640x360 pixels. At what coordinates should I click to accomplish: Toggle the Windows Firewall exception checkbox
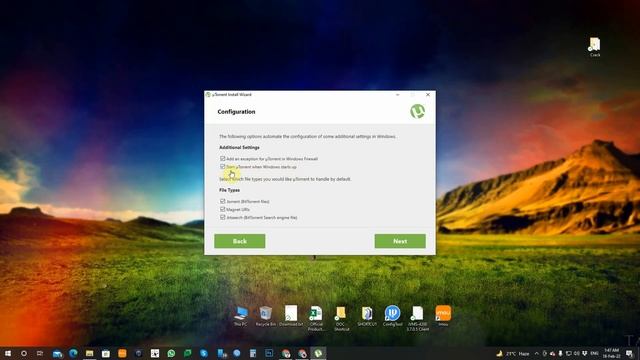(x=222, y=158)
